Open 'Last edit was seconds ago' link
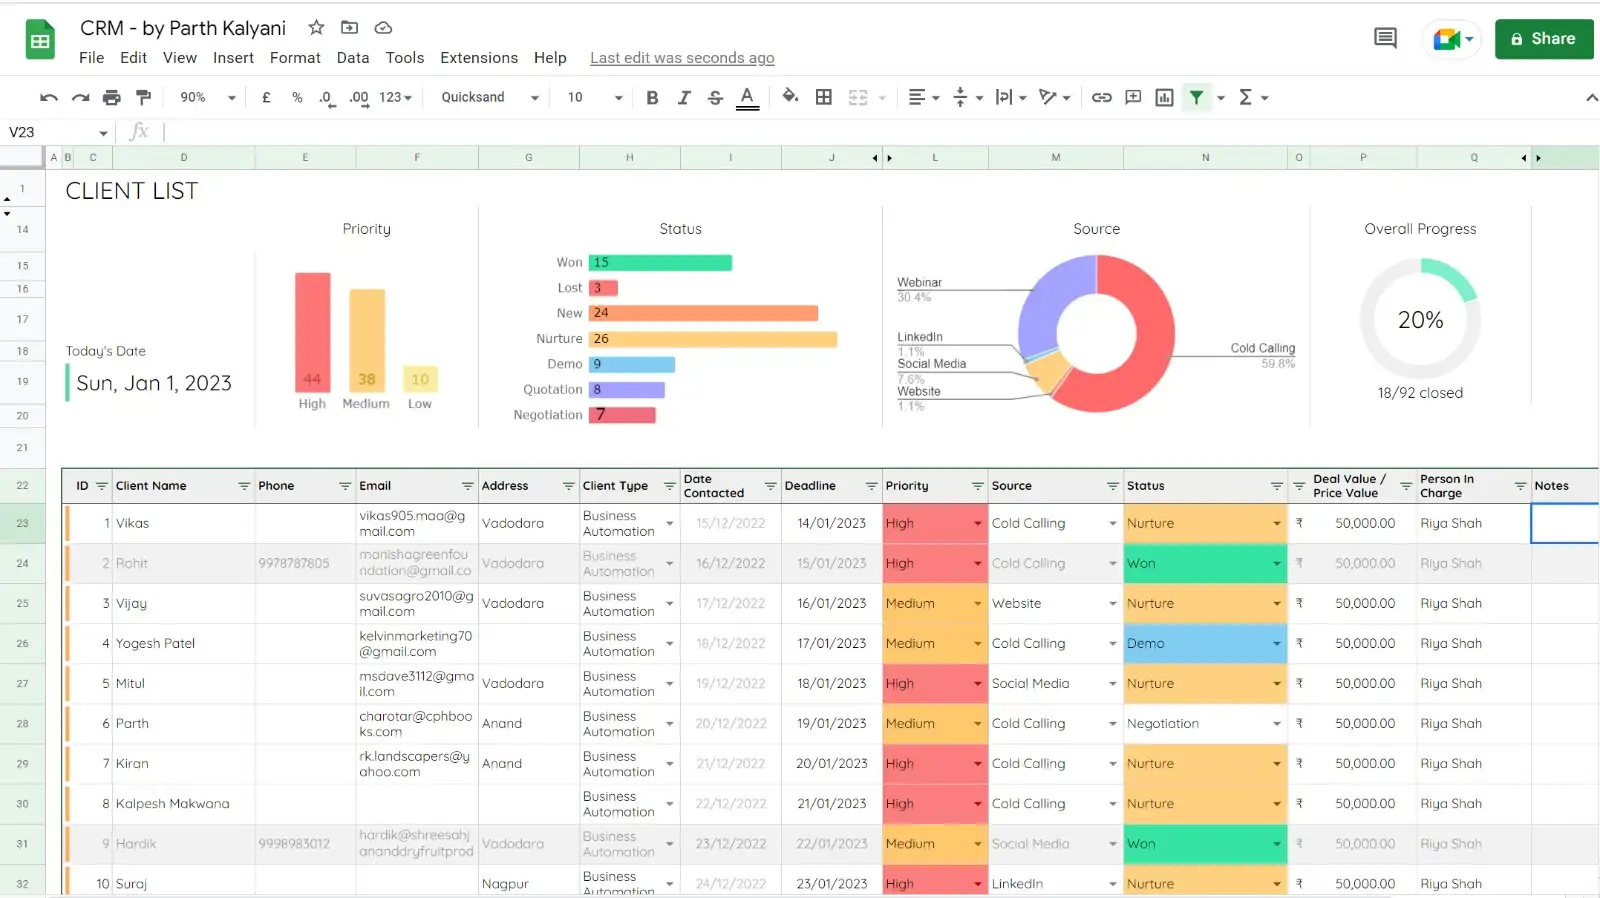Screen dimensions: 1600x898 (x=682, y=58)
